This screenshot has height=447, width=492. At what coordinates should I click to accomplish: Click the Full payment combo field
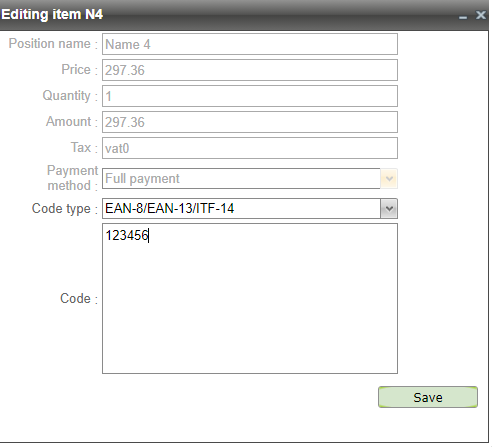coord(241,179)
